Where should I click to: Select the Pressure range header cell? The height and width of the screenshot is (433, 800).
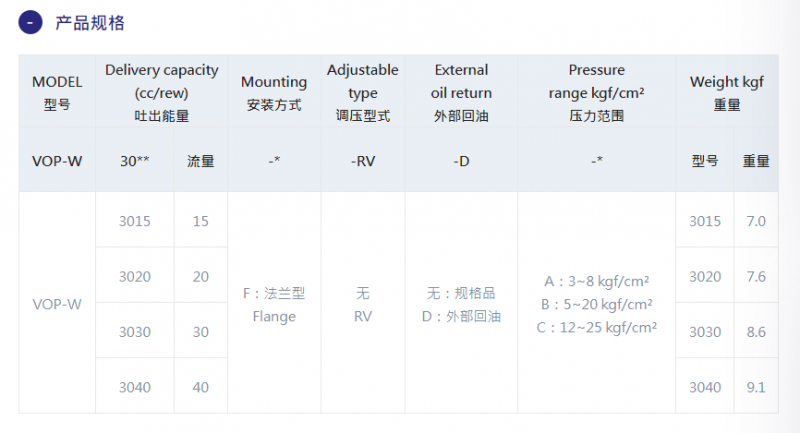pos(596,93)
